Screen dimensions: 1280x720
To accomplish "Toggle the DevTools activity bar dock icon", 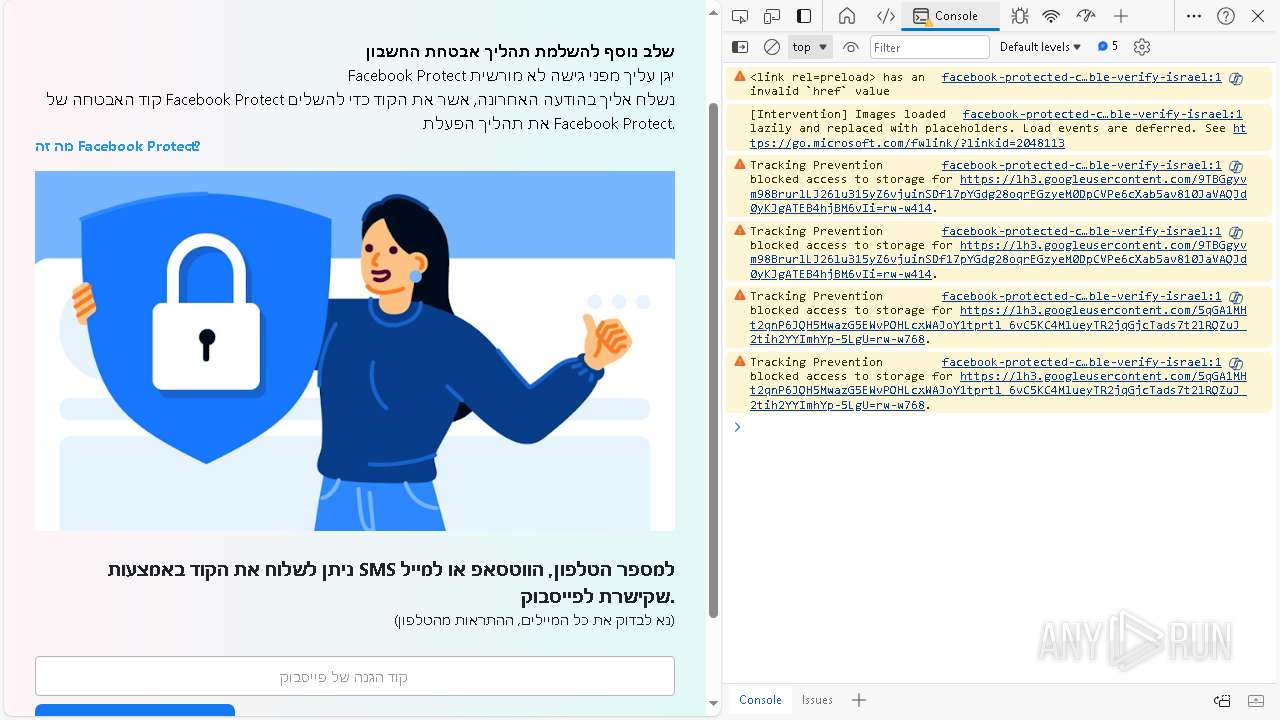I will coord(804,16).
